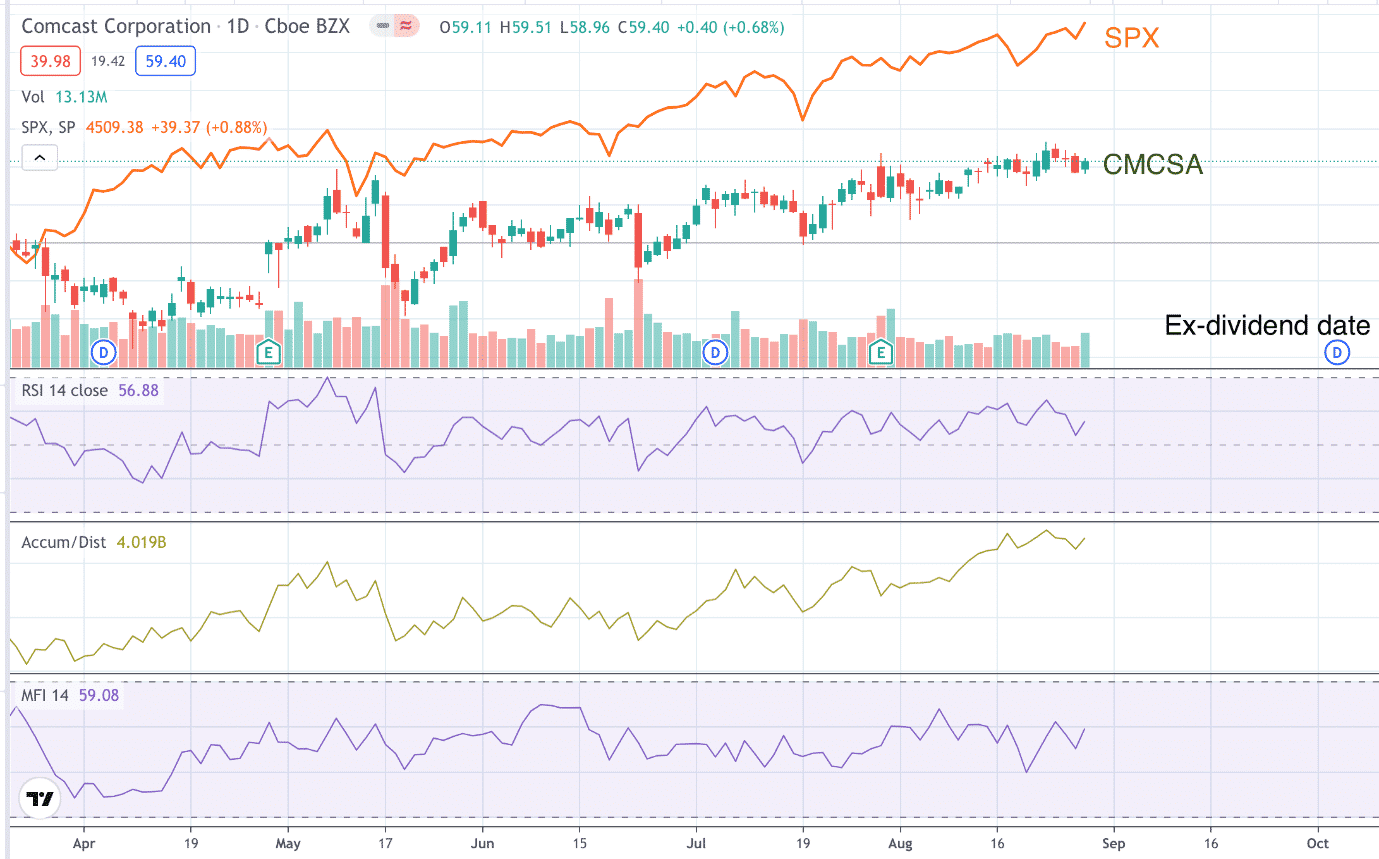Click the SPX price 4509.38 value
The height and width of the screenshot is (859, 1379).
115,127
